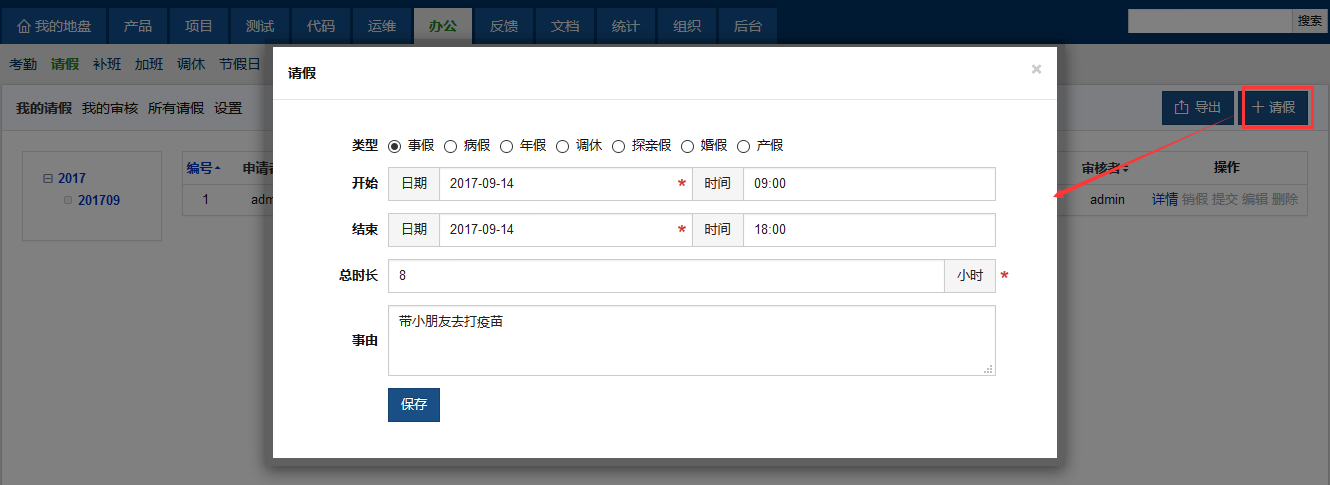Open the 请假 submenu item
Screen dimensions: 1330x485
pyautogui.click(x=65, y=64)
